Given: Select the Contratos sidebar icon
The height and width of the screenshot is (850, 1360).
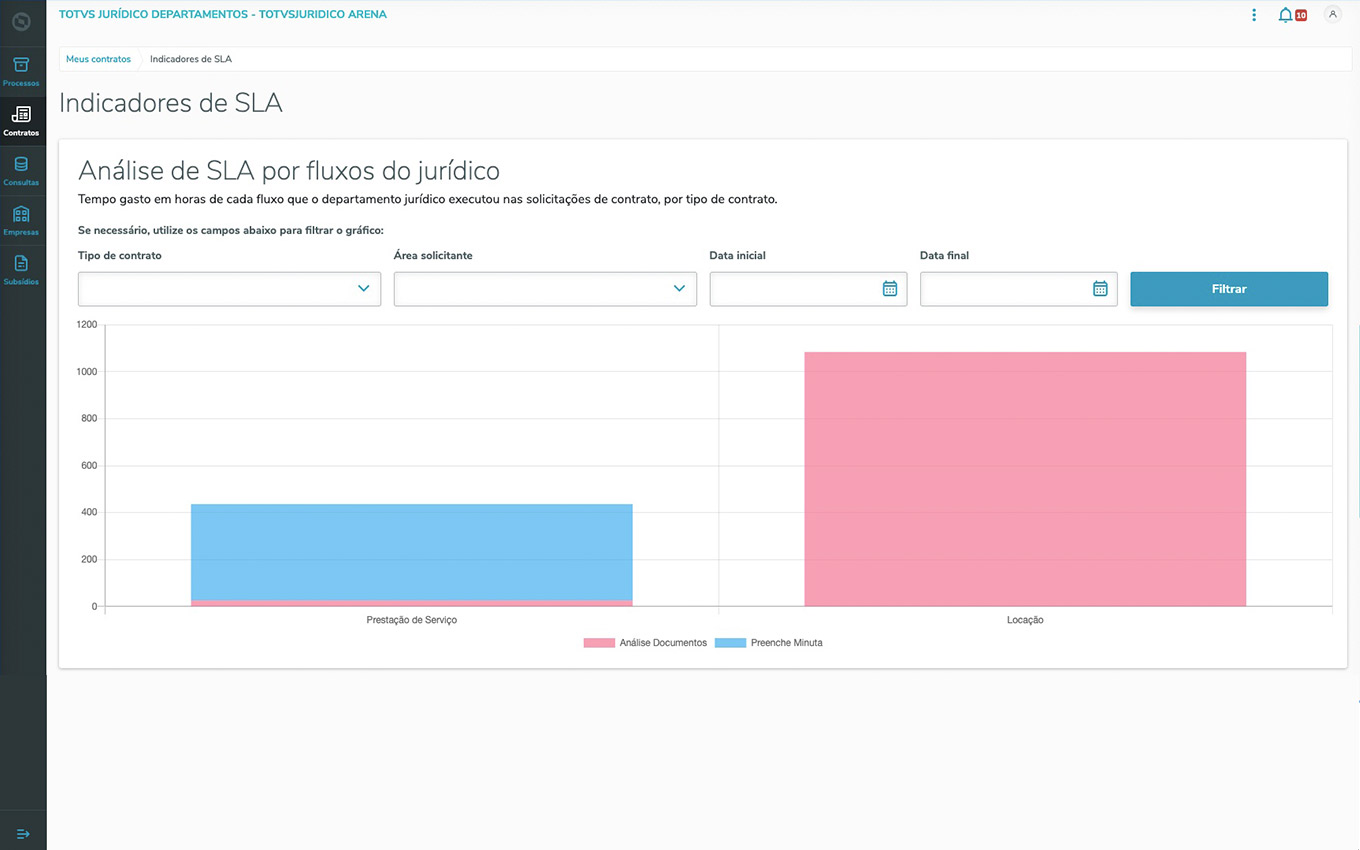Looking at the screenshot, I should (21, 120).
